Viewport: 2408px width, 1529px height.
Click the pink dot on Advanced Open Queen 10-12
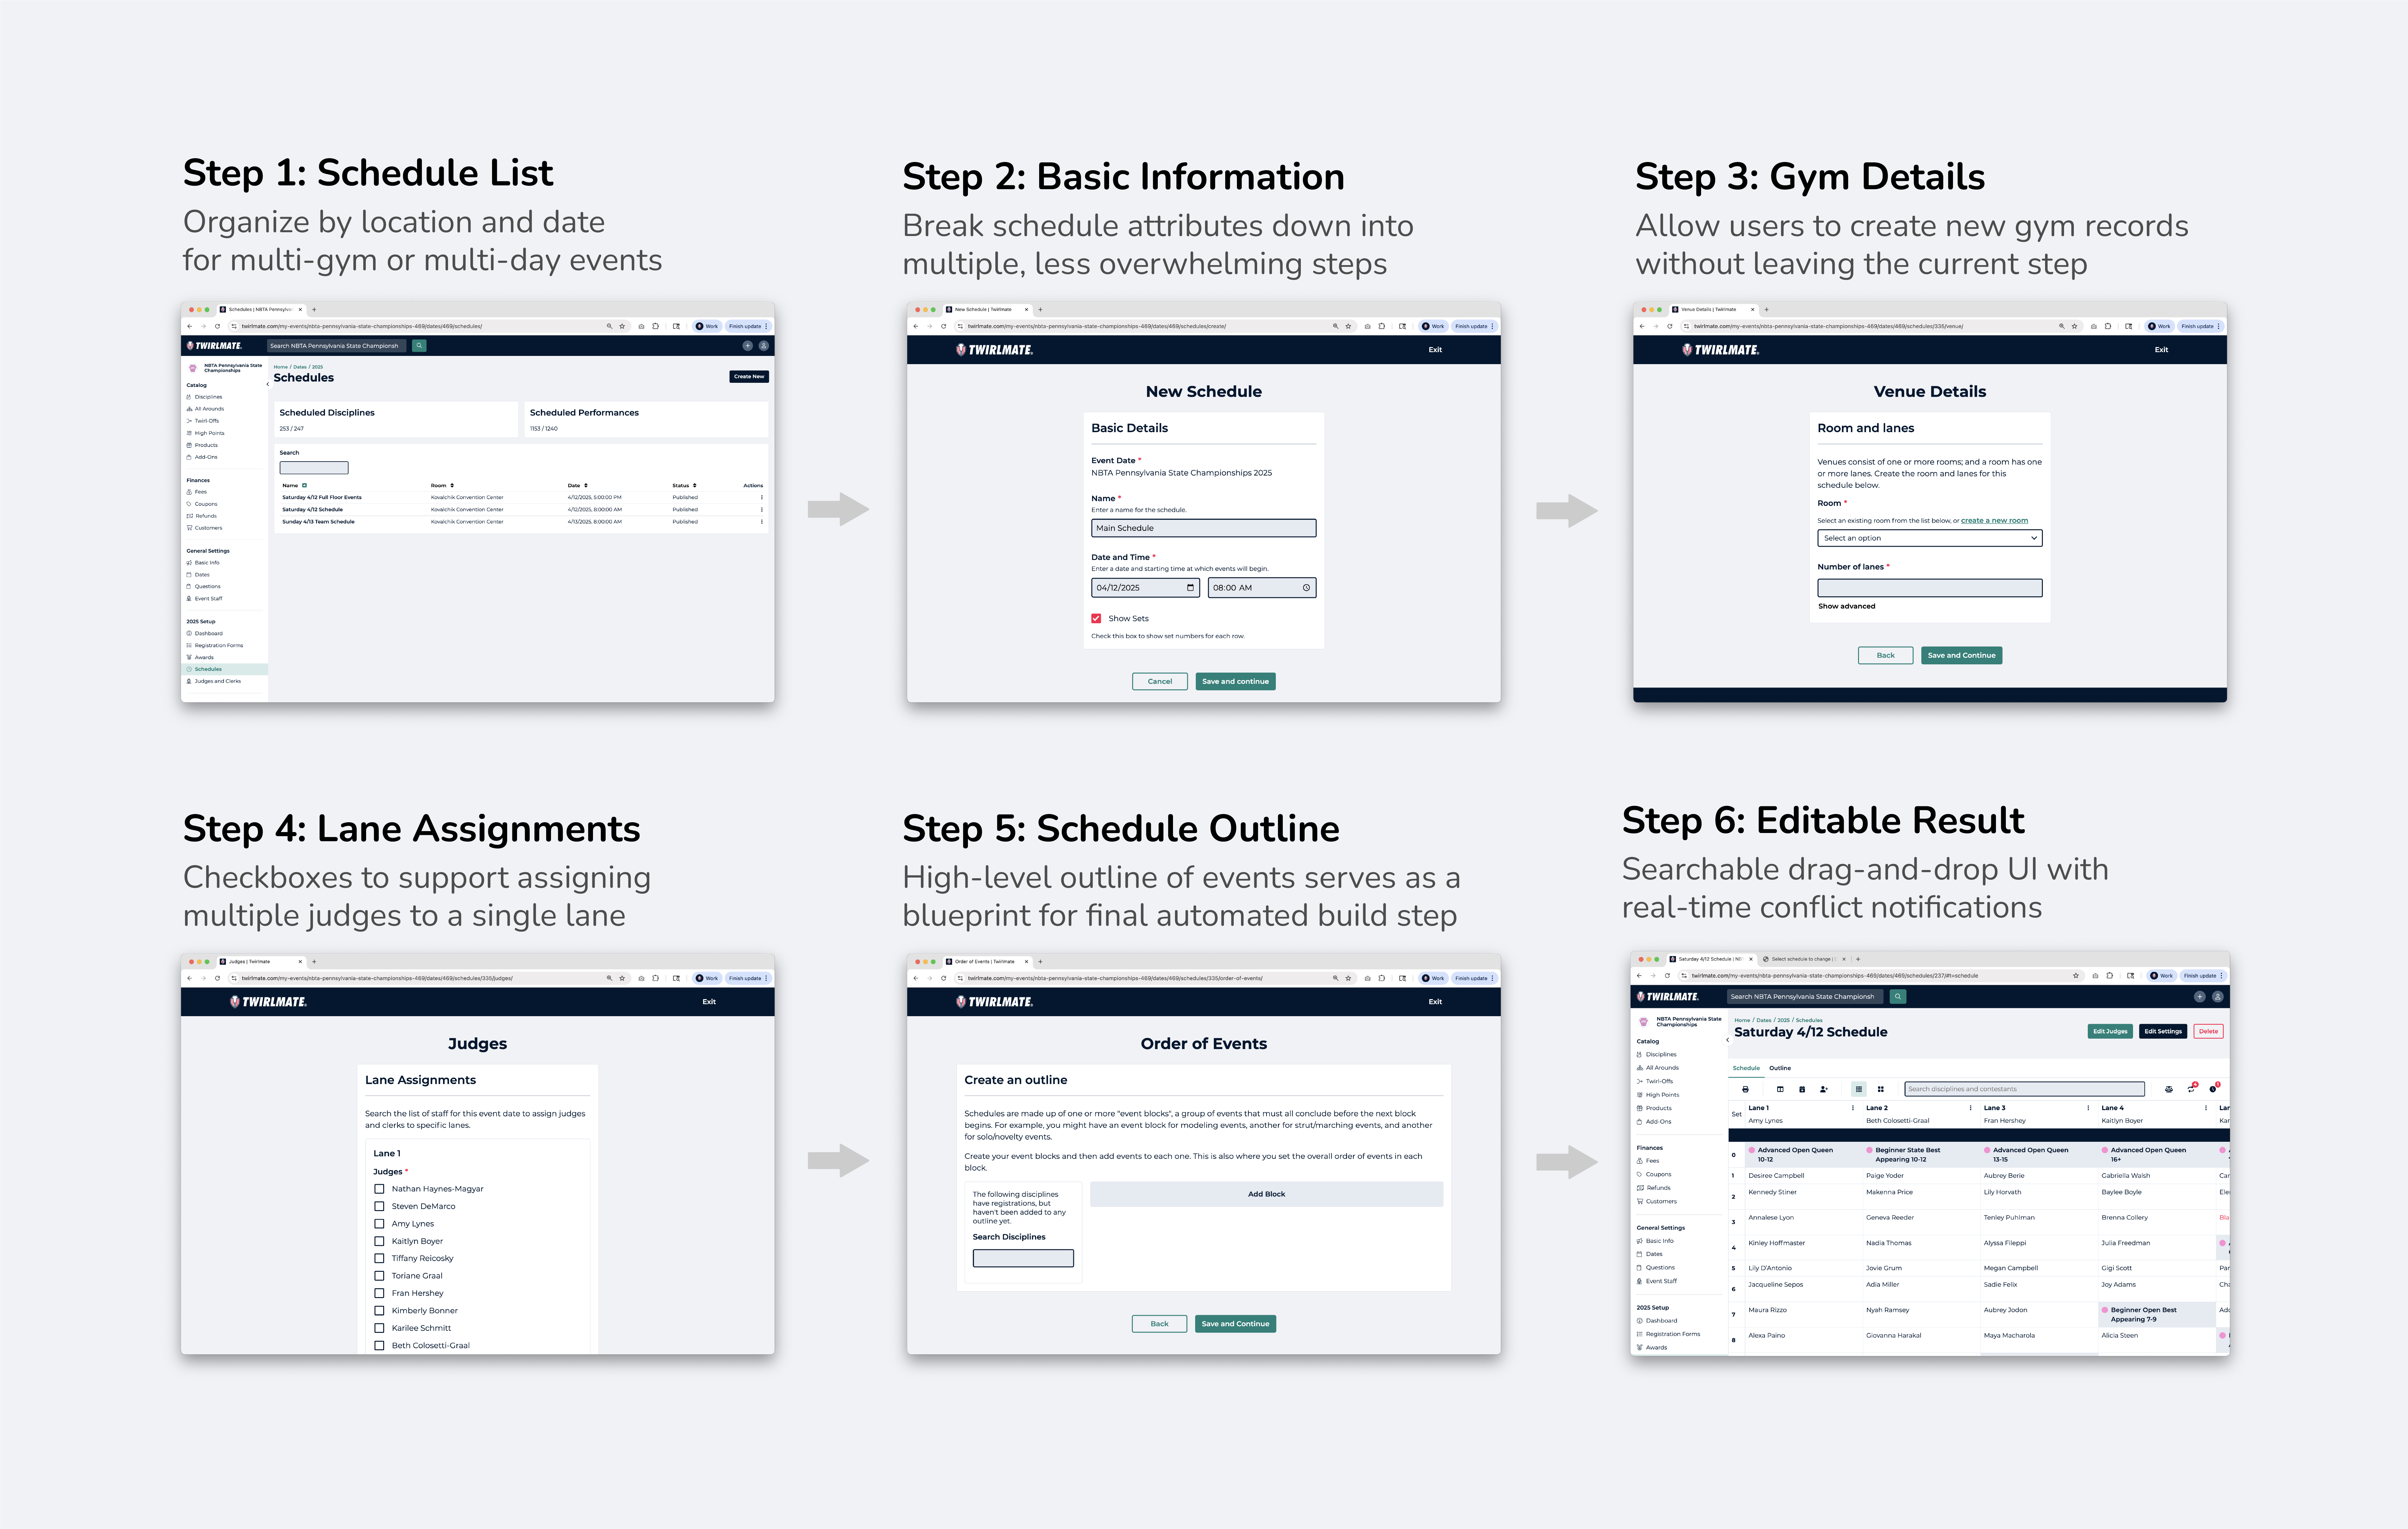pyautogui.click(x=1752, y=1150)
